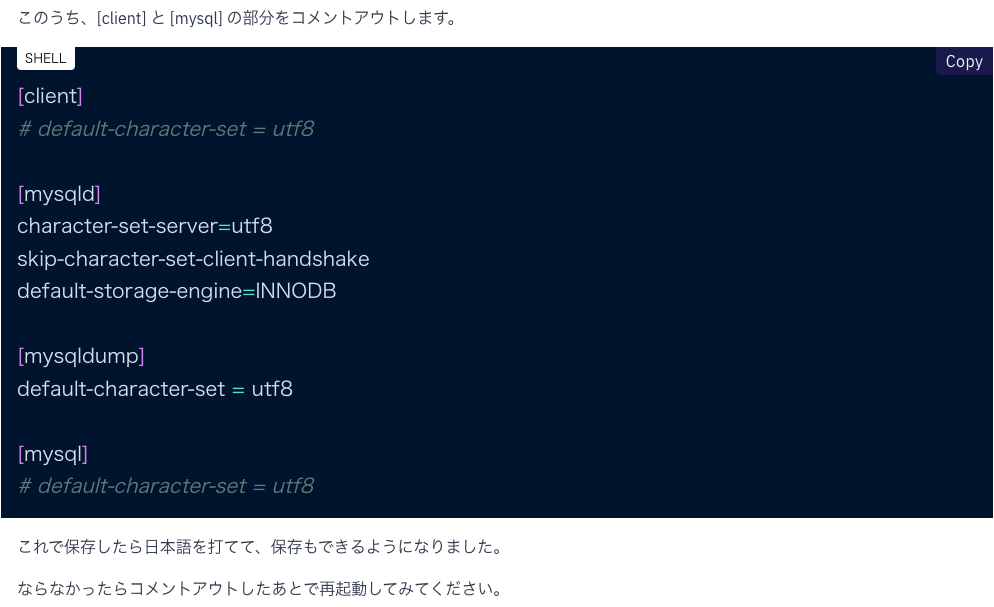Click the [client] section header line
The width and height of the screenshot is (994, 607).
point(50,96)
